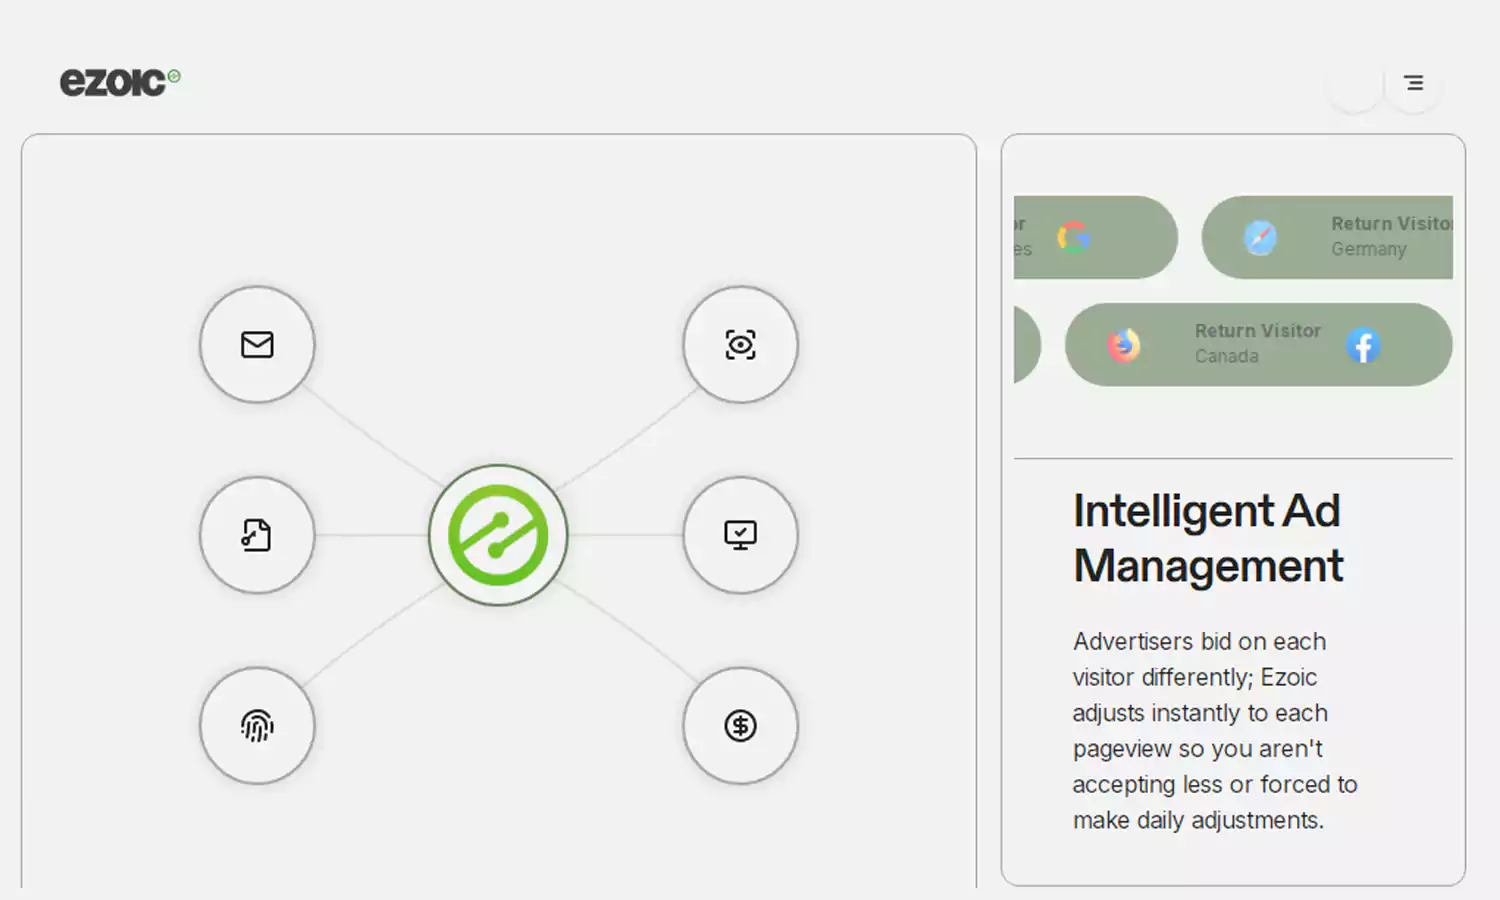The width and height of the screenshot is (1500, 900).
Task: Click the 'Advertisers bid on each visitor' paragraph
Action: pos(1214,730)
